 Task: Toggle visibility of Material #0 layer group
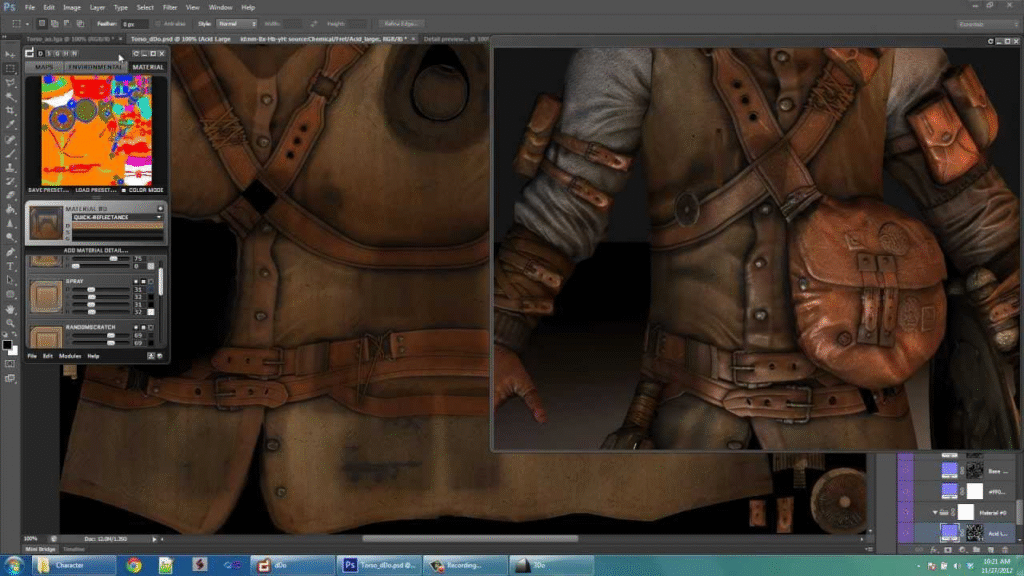tap(904, 512)
